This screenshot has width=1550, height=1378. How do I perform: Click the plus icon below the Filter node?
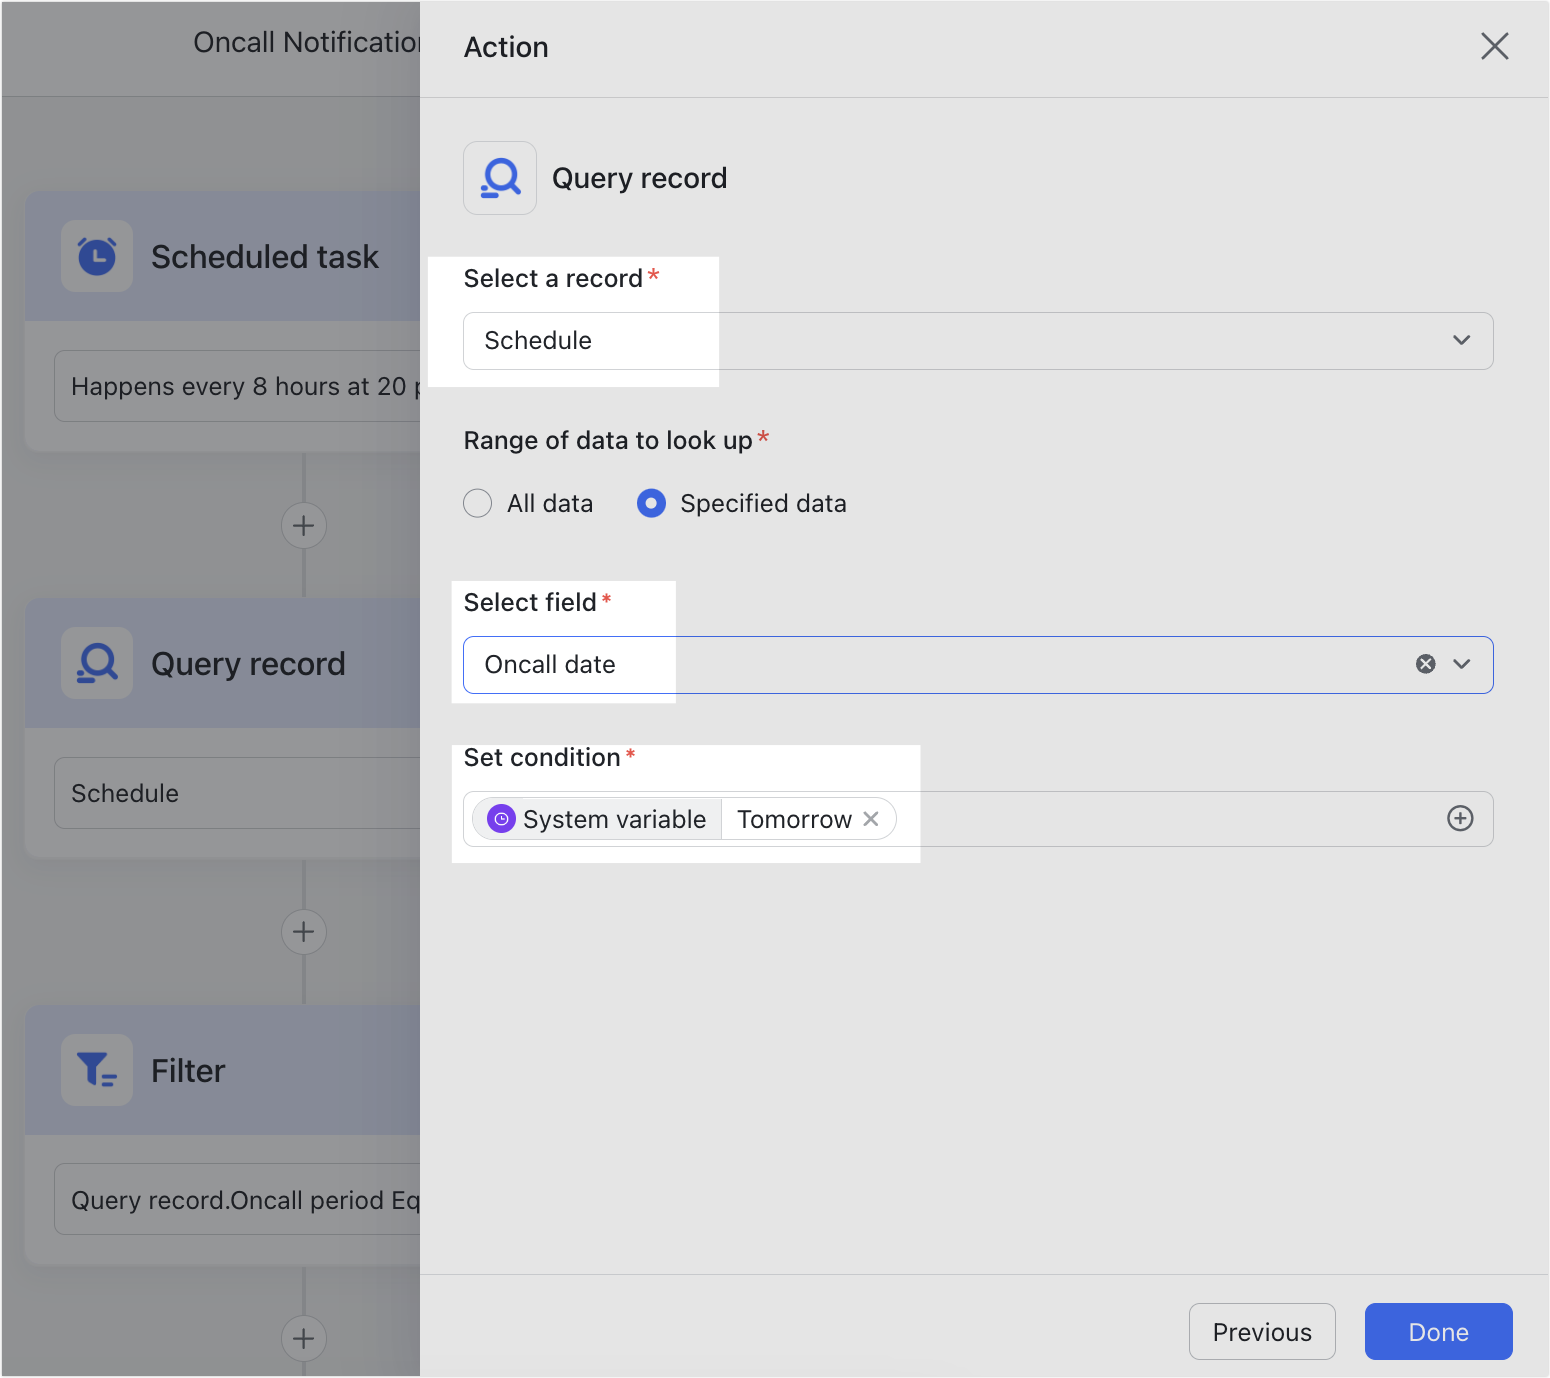(303, 1338)
